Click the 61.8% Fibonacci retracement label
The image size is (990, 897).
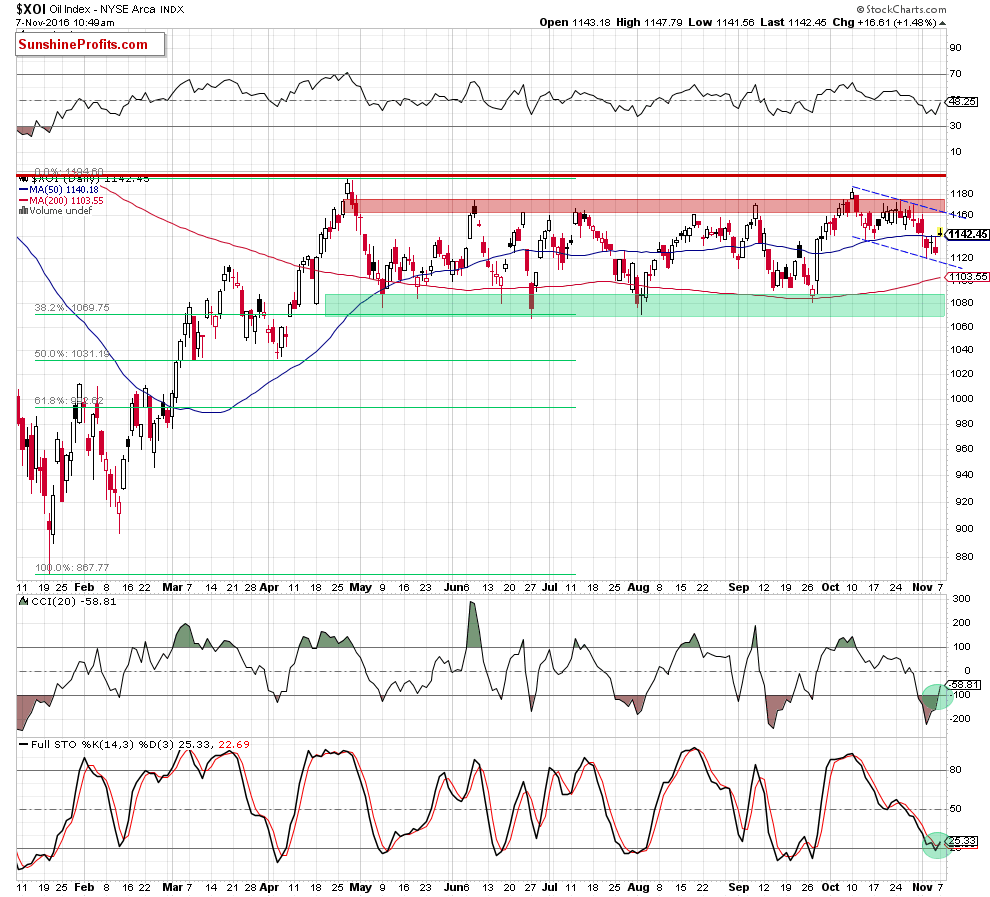69,400
